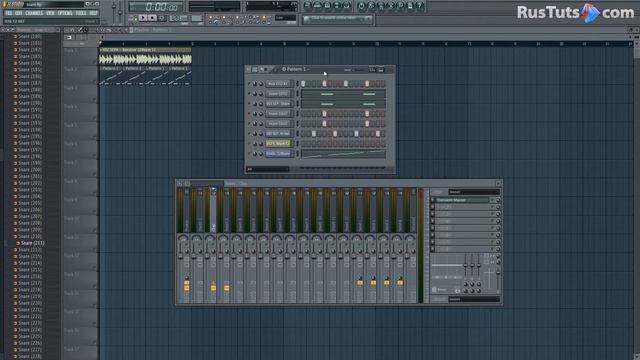Open the EDIT menu
Screen dimensions: 640x360
click(x=19, y=13)
